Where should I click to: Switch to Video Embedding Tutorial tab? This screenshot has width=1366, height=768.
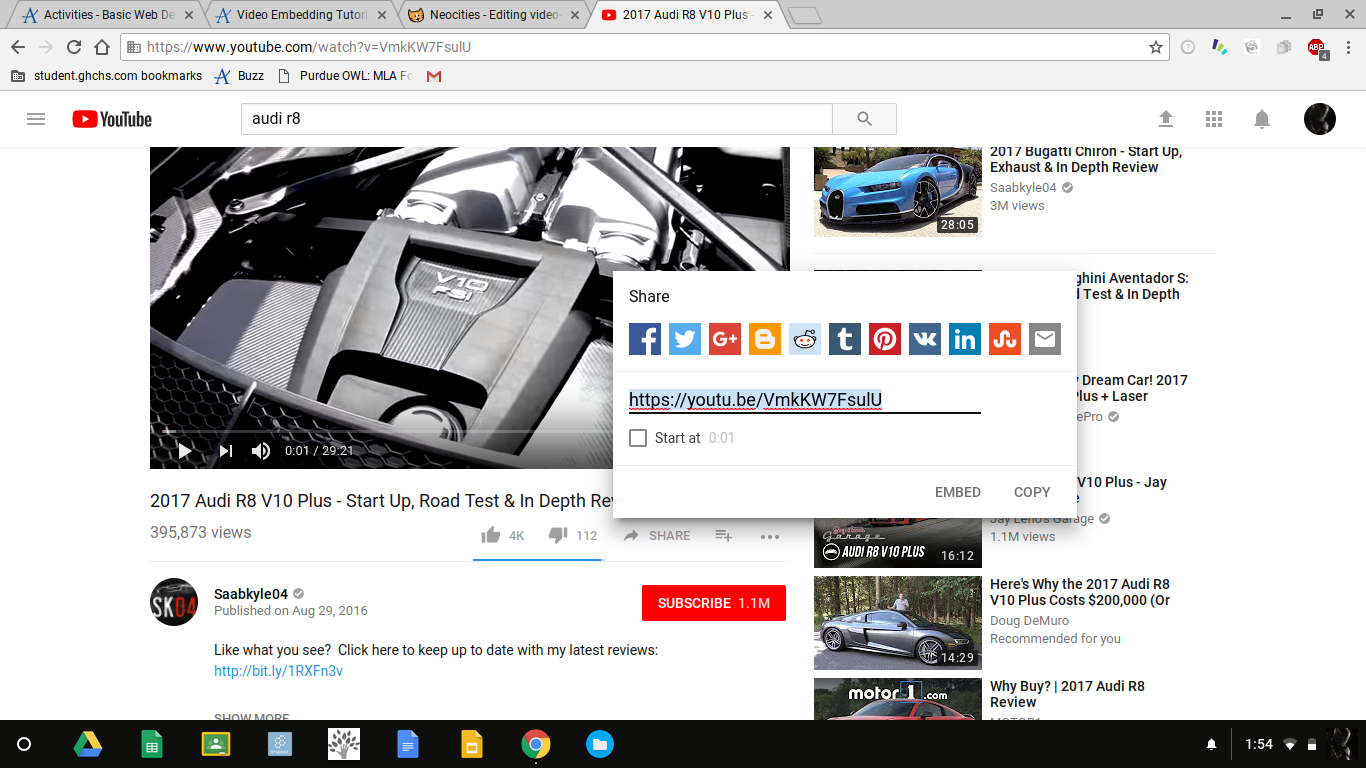coord(300,15)
